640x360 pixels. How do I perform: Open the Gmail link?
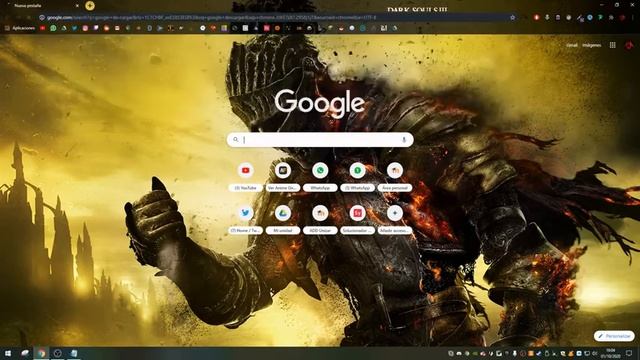pos(572,45)
